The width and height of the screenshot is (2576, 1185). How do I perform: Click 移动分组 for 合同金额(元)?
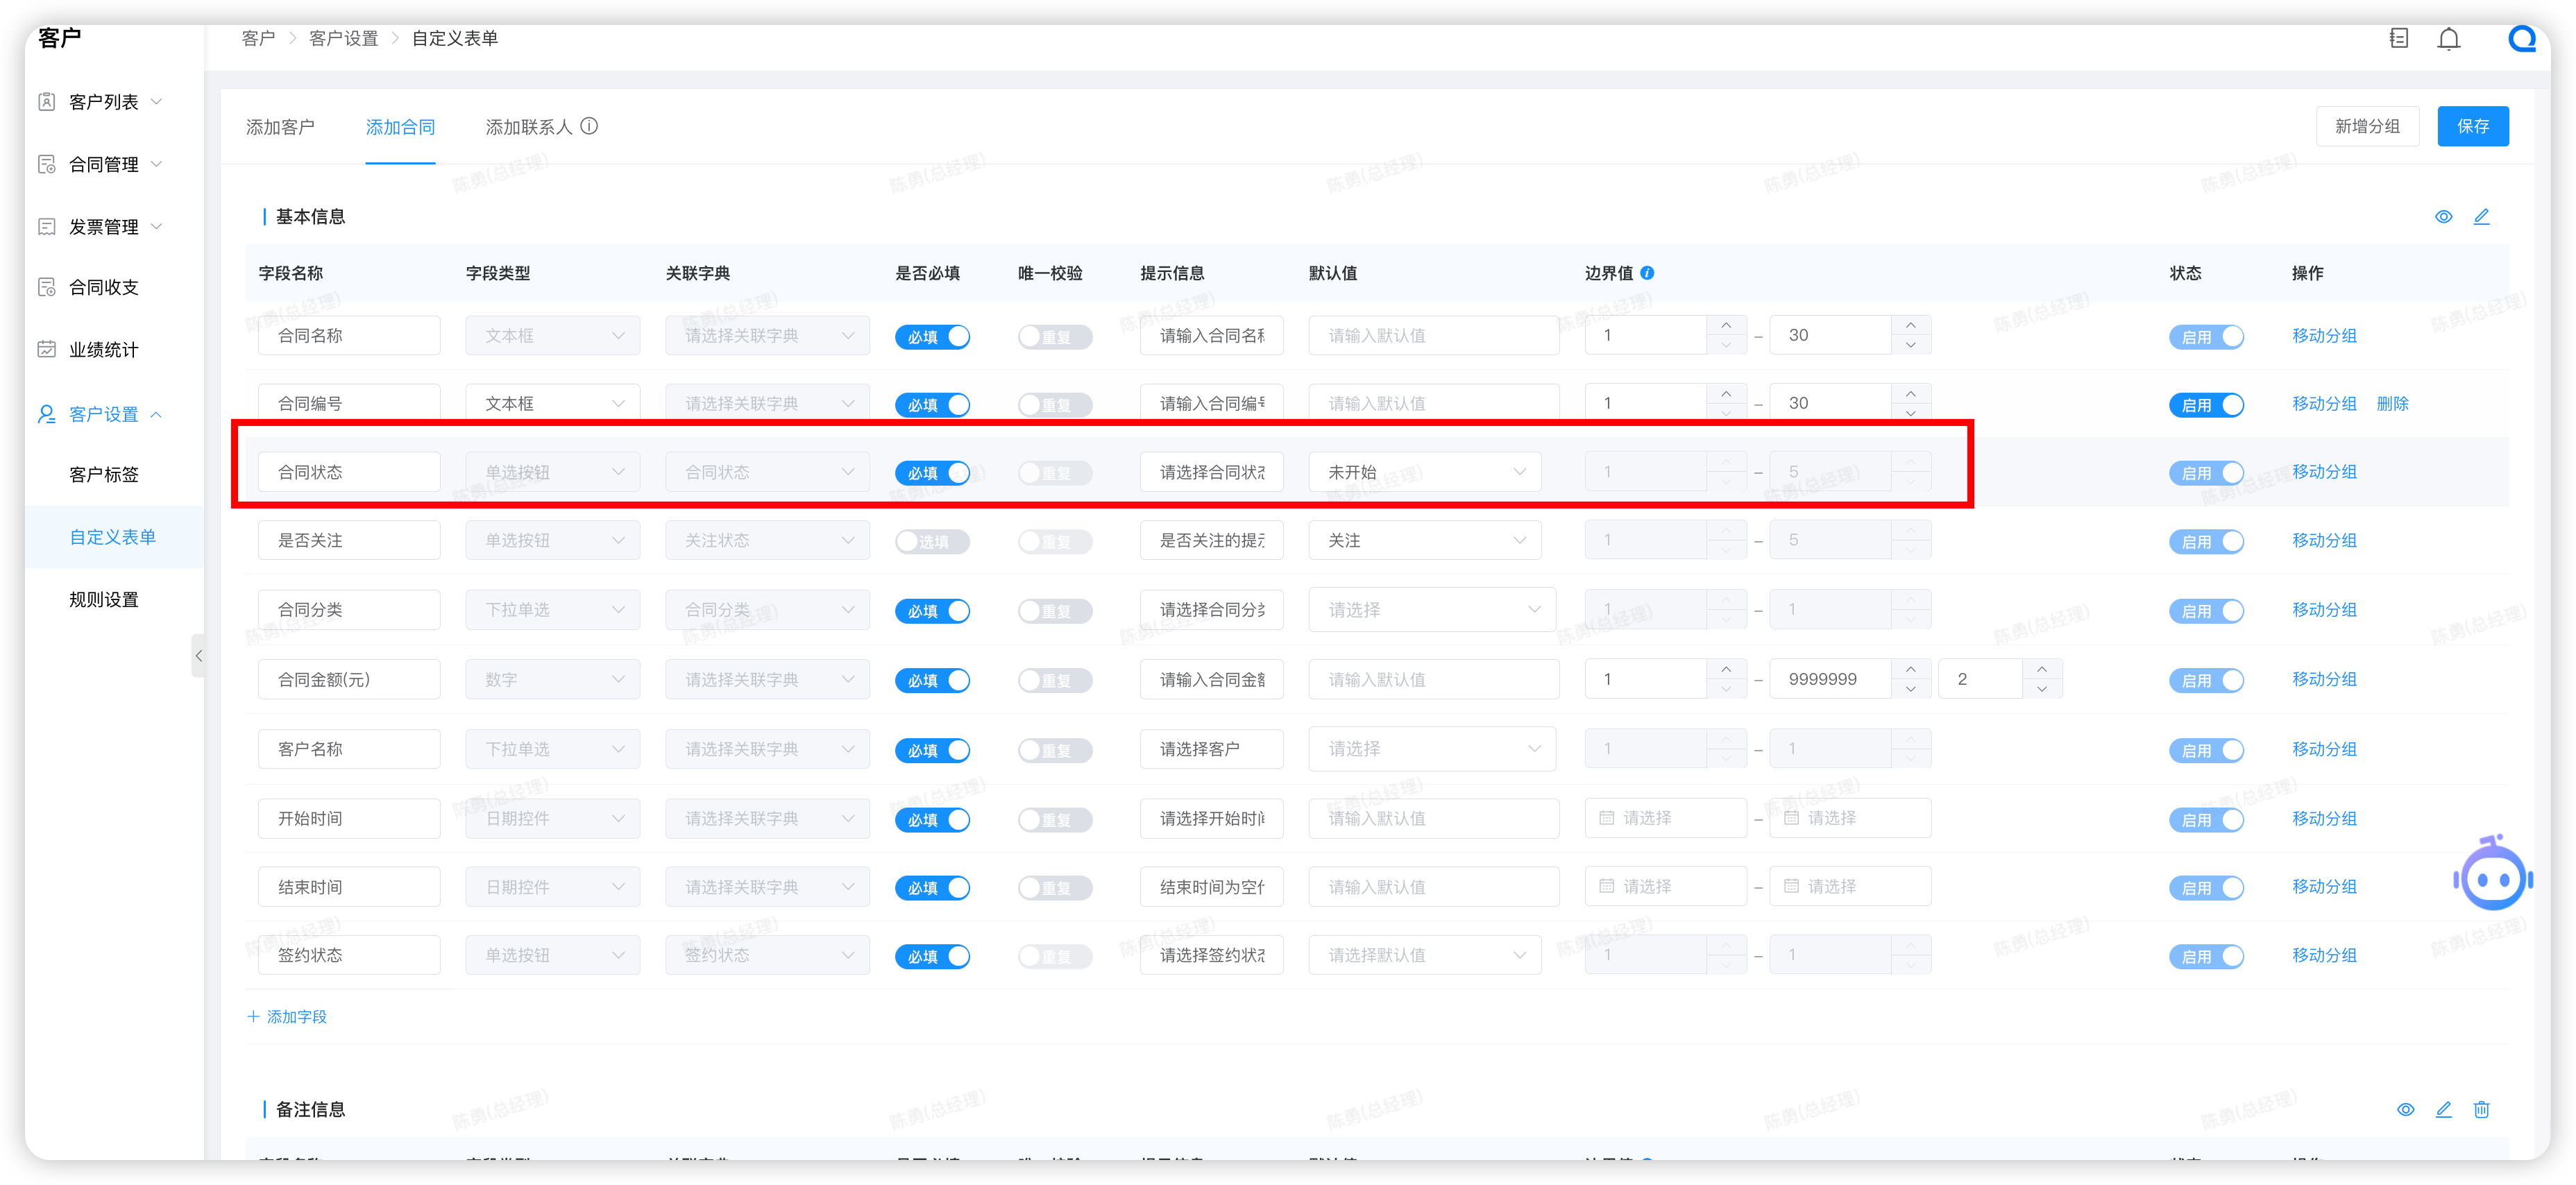coord(2324,679)
